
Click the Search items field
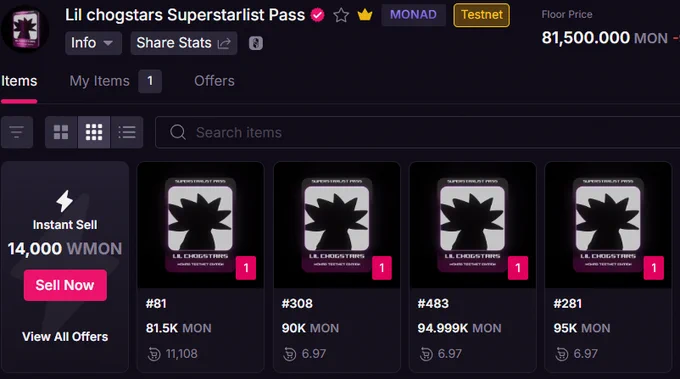(x=417, y=132)
